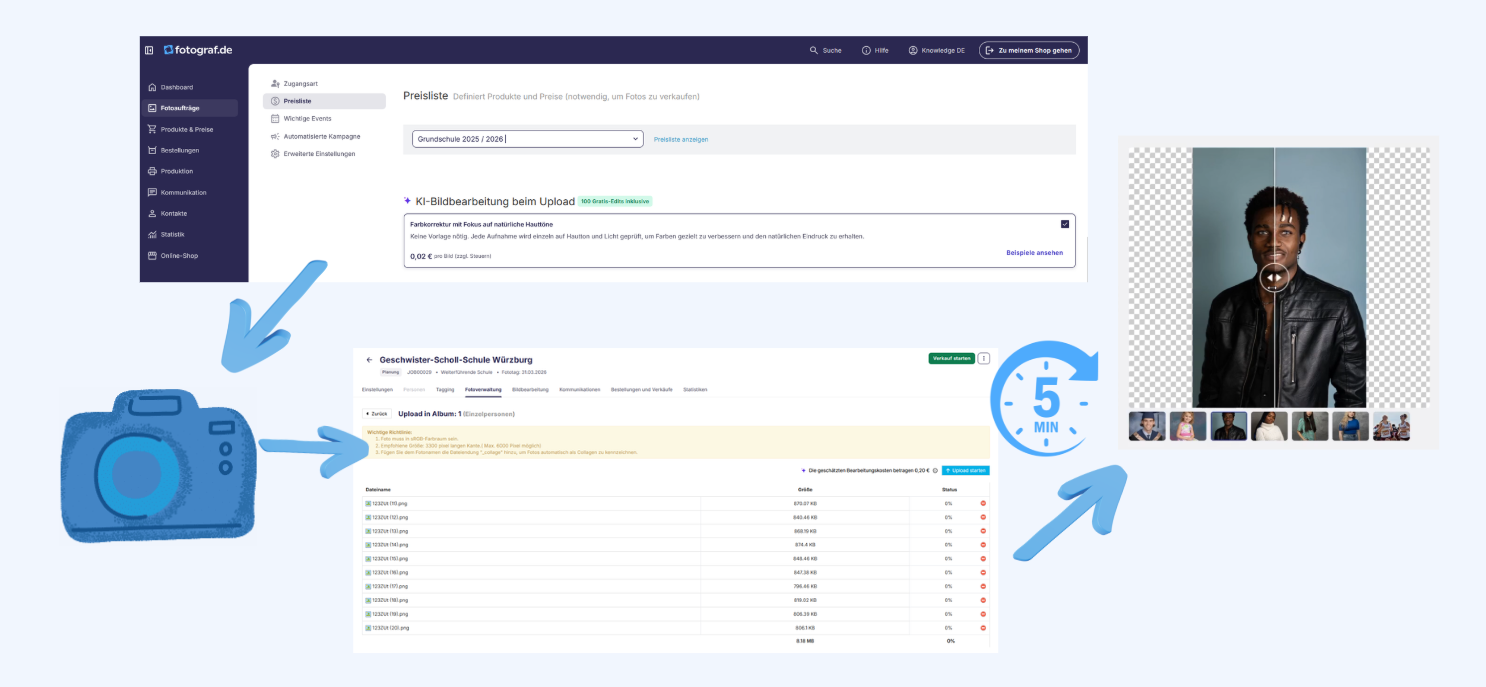Screen dimensions: 1486x687
Task: Remove file 1232üt (13).png from upload
Action: 983,531
